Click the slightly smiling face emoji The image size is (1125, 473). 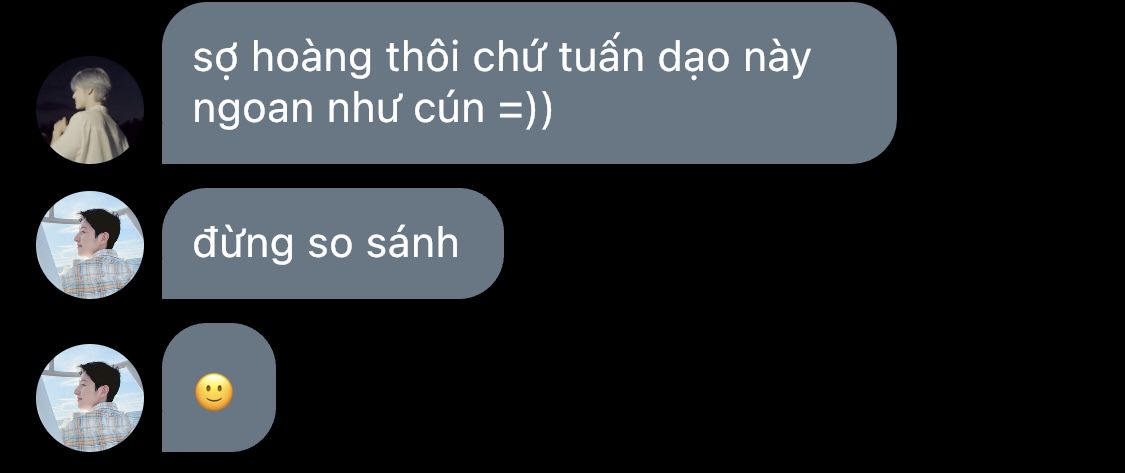click(214, 393)
